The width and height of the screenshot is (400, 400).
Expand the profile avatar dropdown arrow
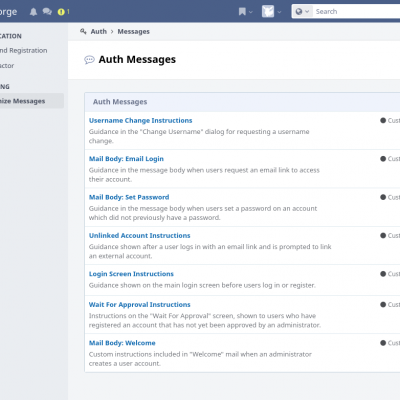pos(279,12)
